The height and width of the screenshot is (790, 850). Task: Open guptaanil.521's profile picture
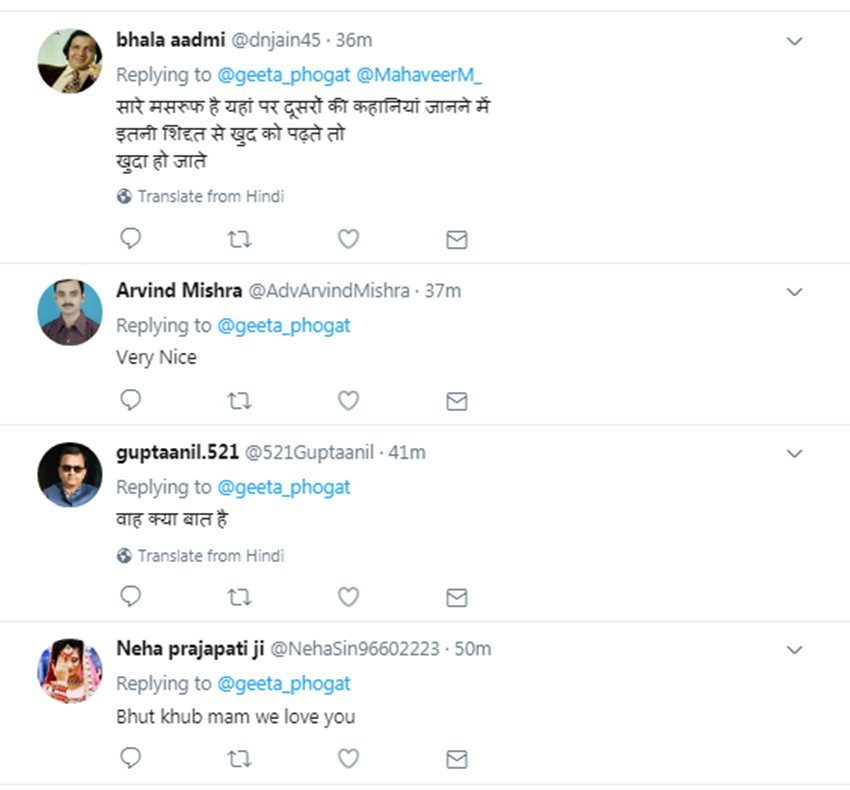click(x=70, y=474)
